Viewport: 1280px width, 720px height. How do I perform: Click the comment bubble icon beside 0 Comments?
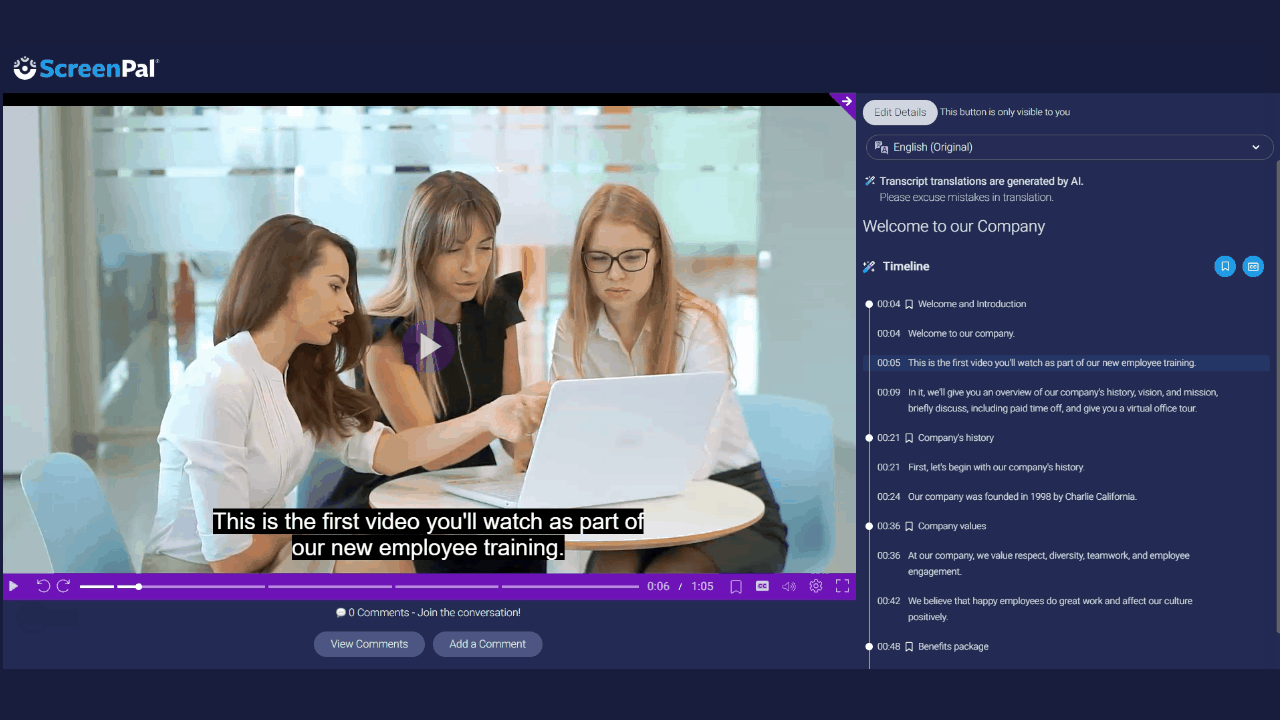click(x=341, y=612)
